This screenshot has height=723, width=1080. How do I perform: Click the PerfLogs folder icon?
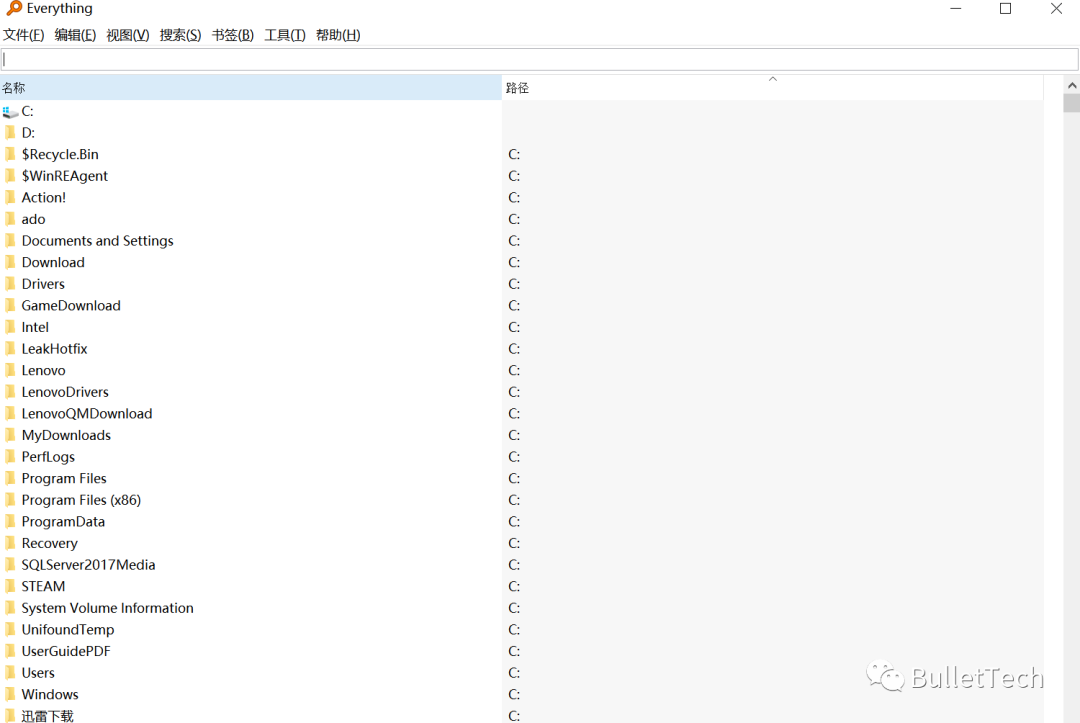(10, 457)
